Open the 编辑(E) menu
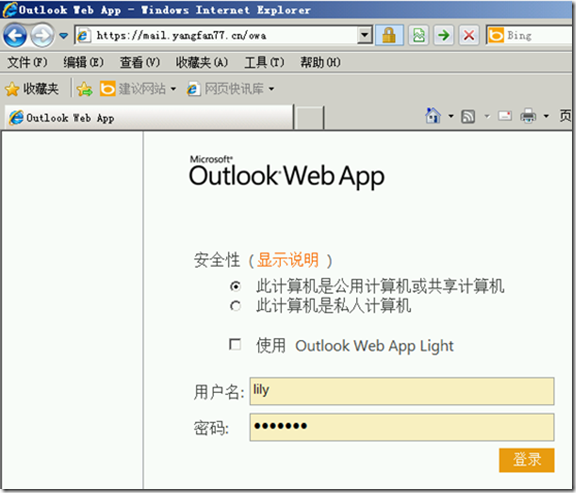This screenshot has height=493, width=576. (83, 62)
